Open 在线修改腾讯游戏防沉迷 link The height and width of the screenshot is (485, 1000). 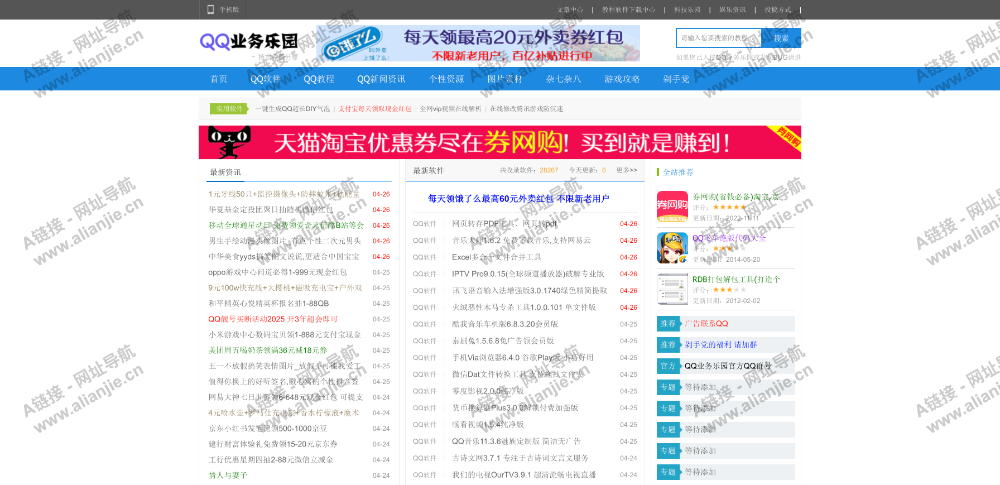(527, 109)
